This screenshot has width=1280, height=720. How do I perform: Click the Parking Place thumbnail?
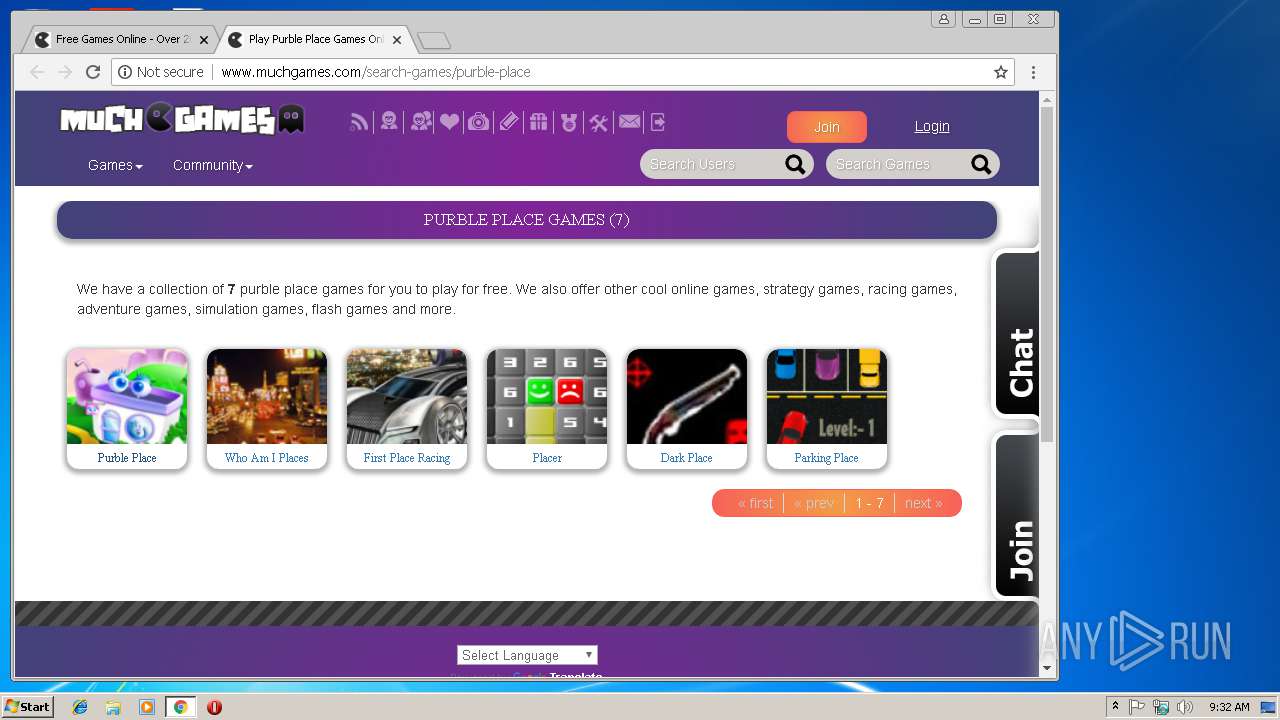tap(827, 396)
